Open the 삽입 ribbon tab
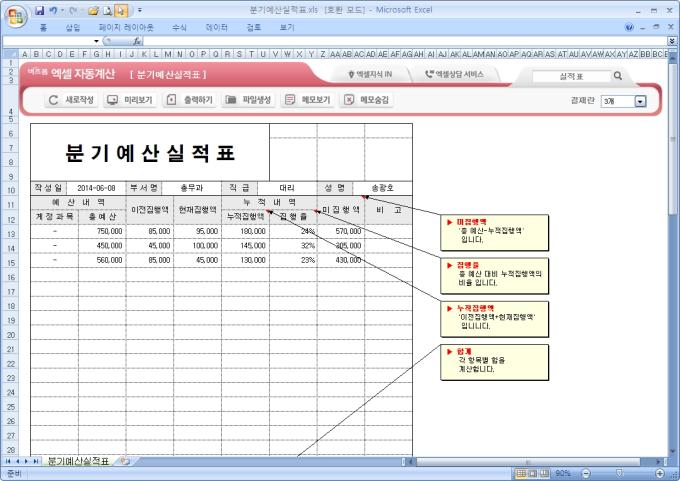680x481 pixels. tap(73, 27)
